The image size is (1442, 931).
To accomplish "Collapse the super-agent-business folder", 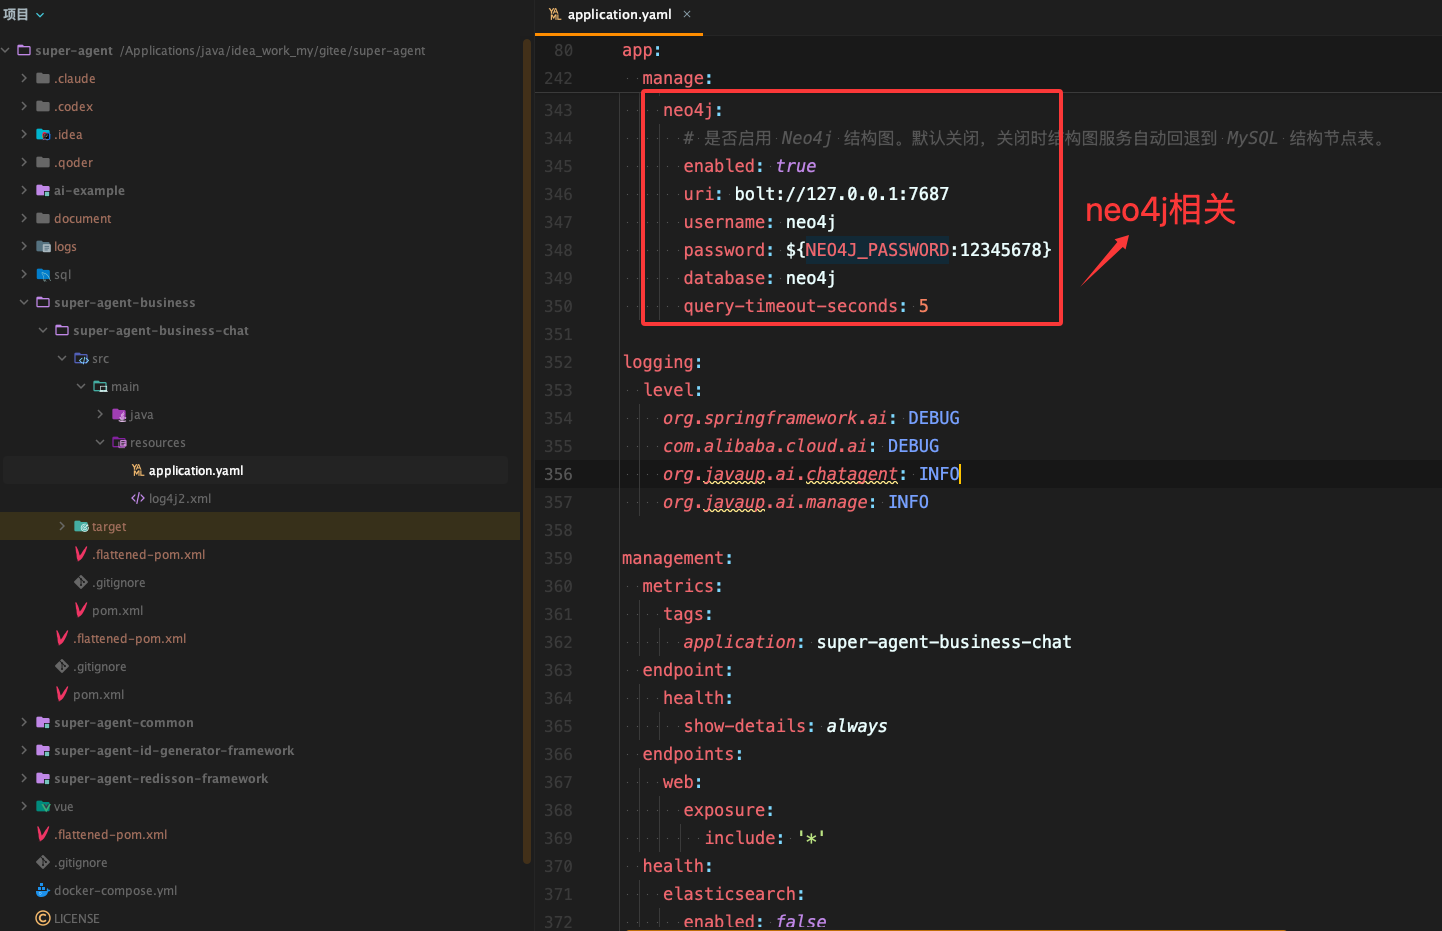I will pos(24,302).
